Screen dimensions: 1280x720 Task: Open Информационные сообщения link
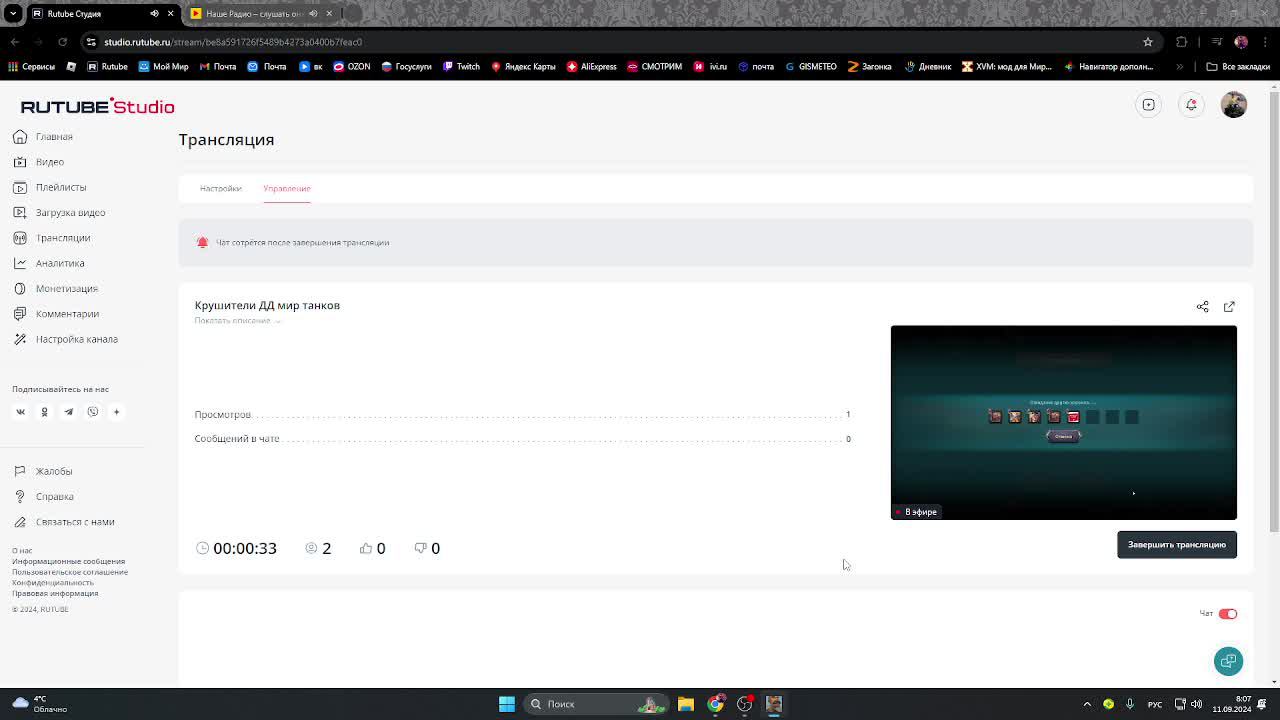(68, 562)
